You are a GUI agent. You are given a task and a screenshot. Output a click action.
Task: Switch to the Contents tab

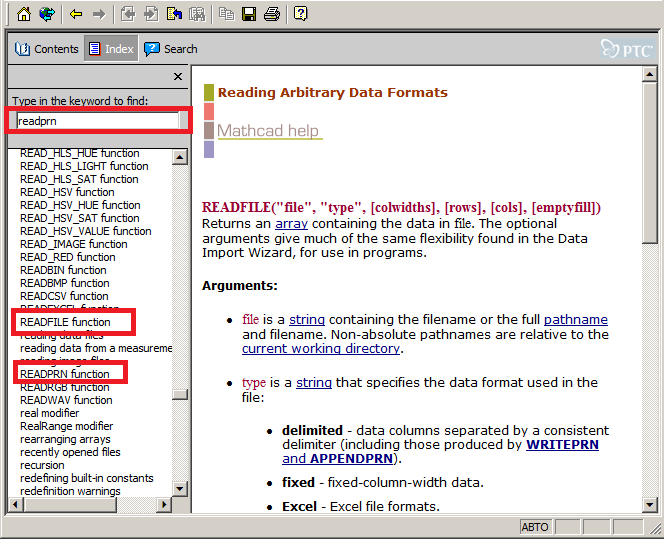(x=47, y=49)
